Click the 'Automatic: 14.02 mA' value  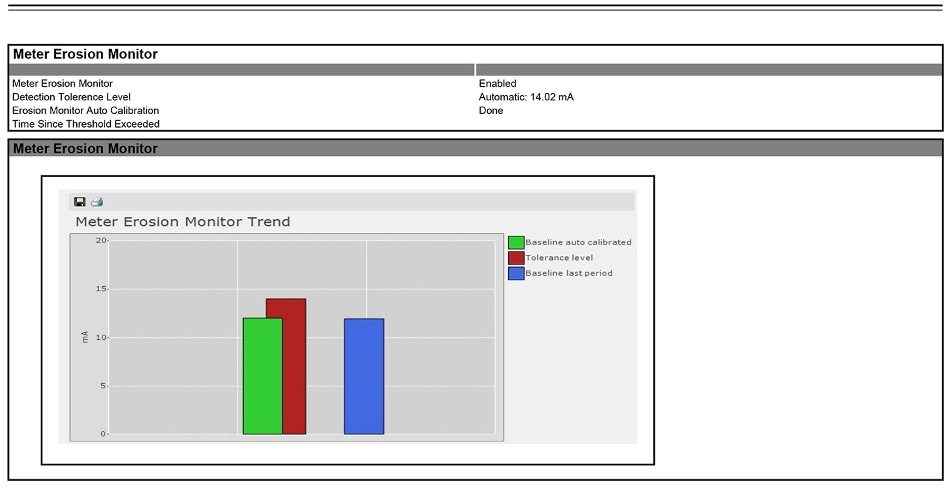(x=526, y=97)
